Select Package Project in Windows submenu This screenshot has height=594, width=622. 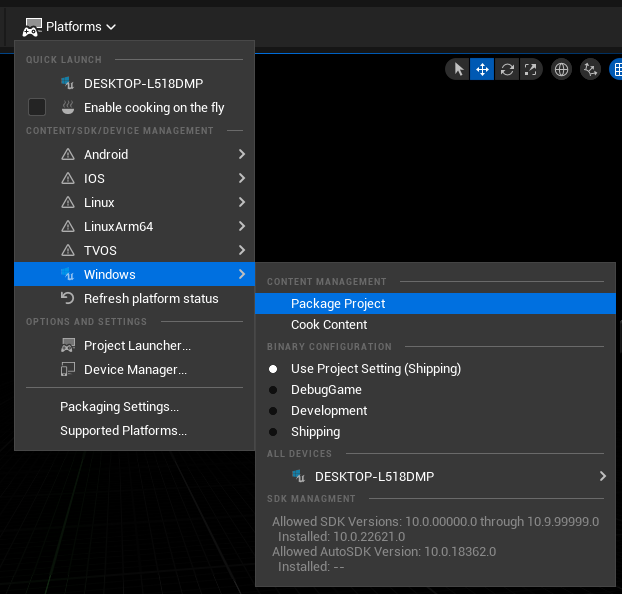(435, 304)
